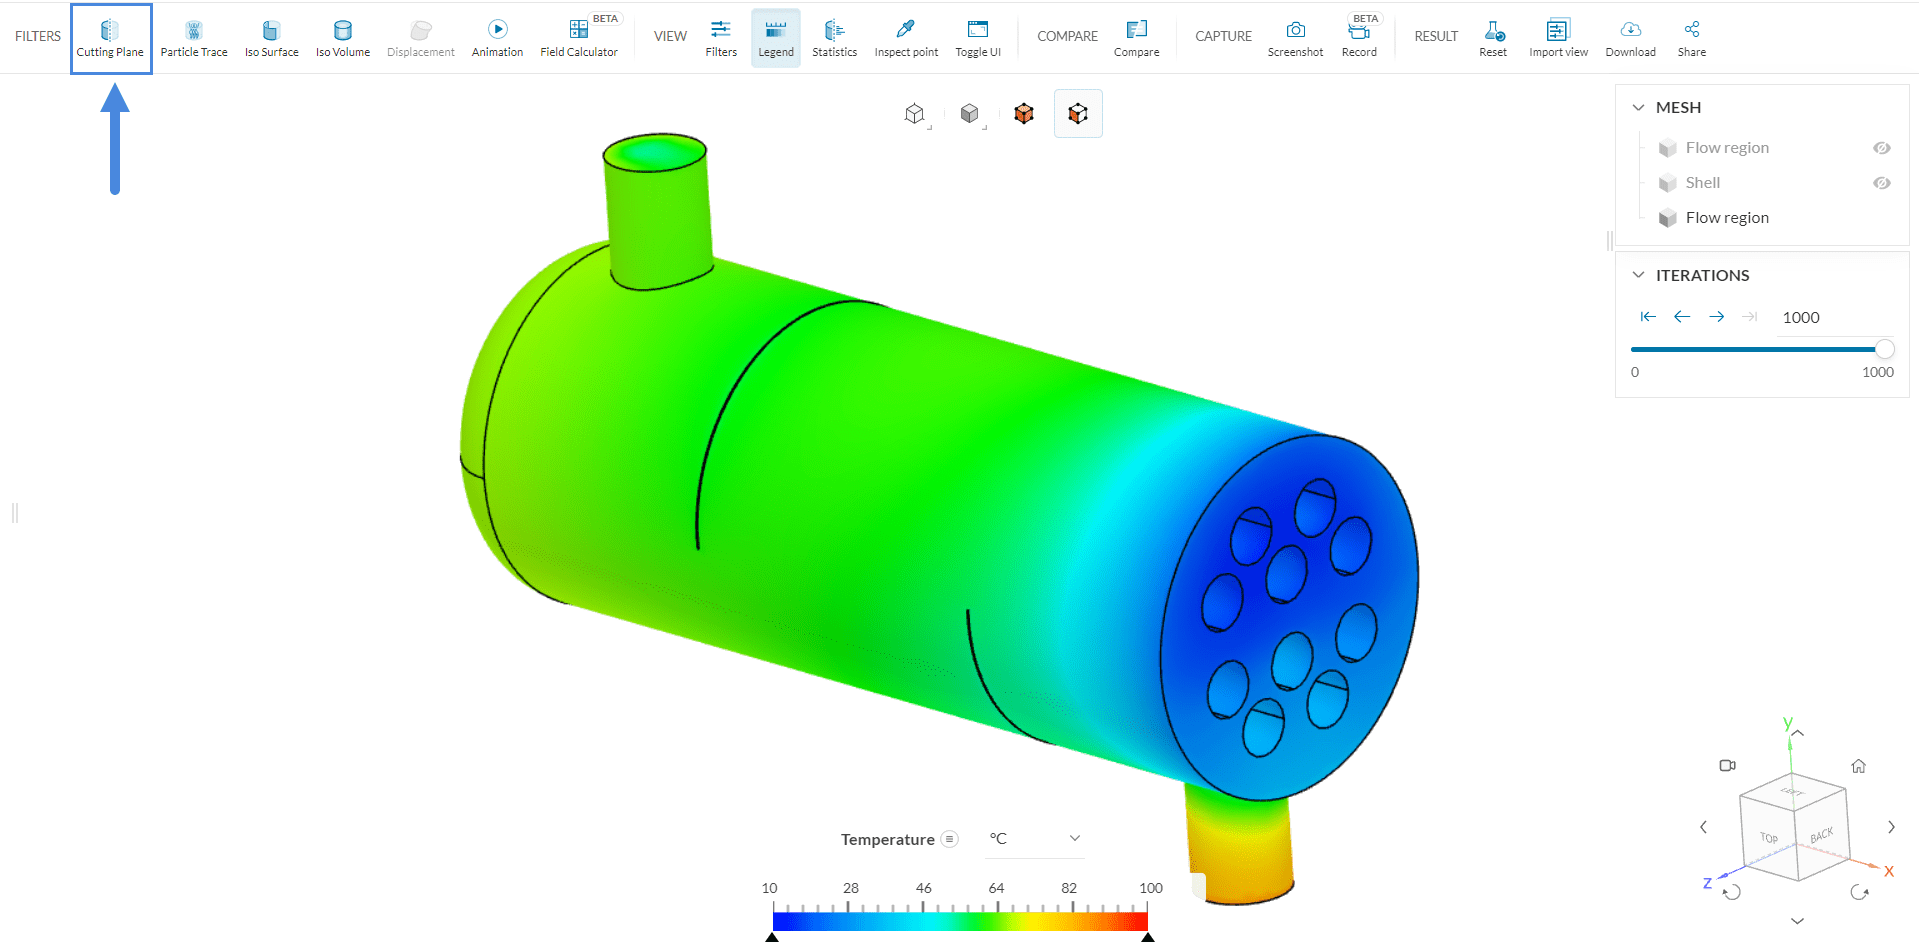The image size is (1919, 948).
Task: Select the Cutting Plane filter
Action: tap(110, 38)
